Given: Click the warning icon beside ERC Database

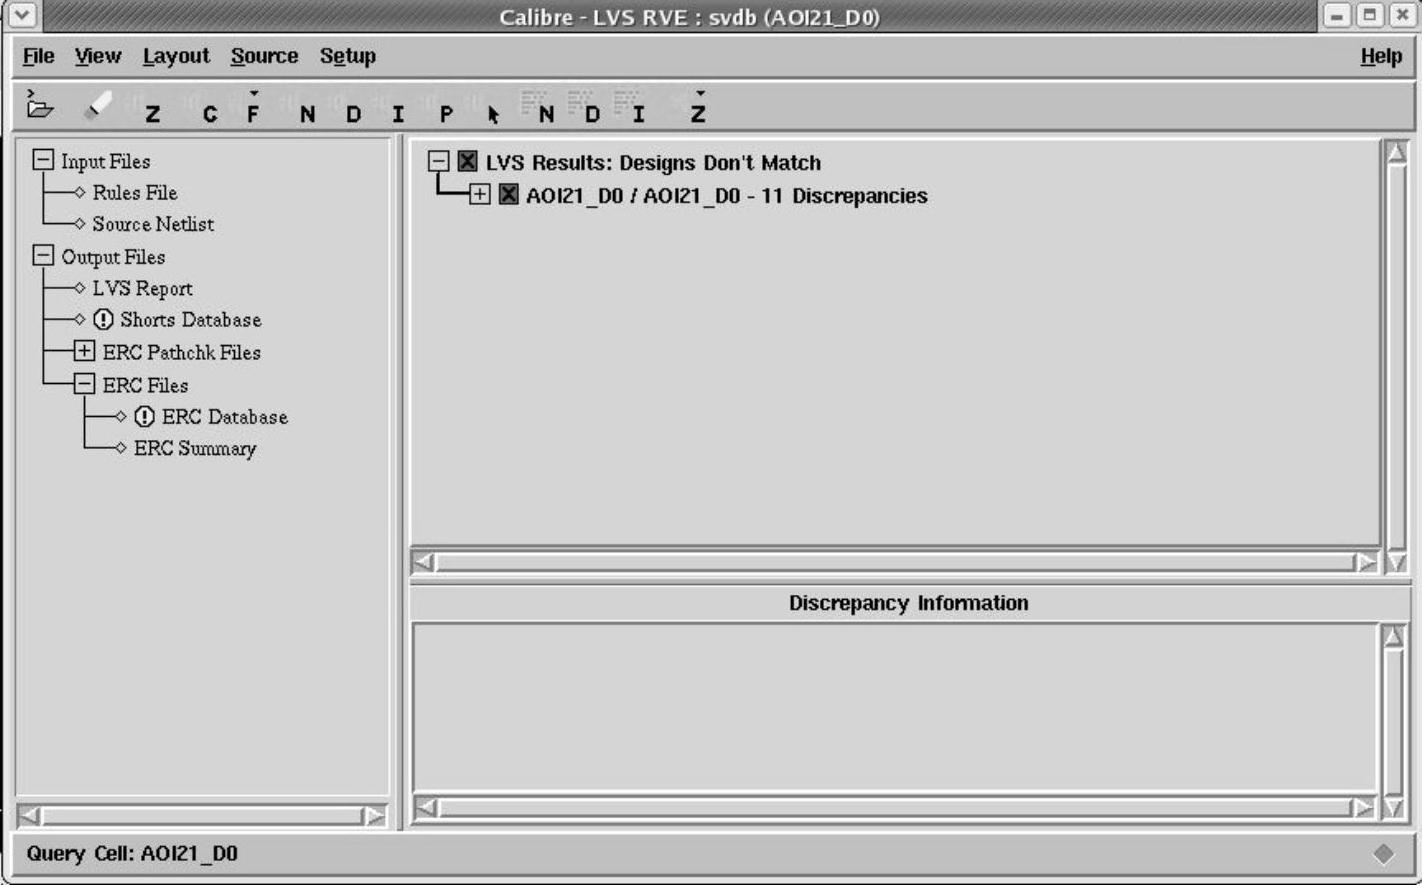Looking at the screenshot, I should [145, 417].
